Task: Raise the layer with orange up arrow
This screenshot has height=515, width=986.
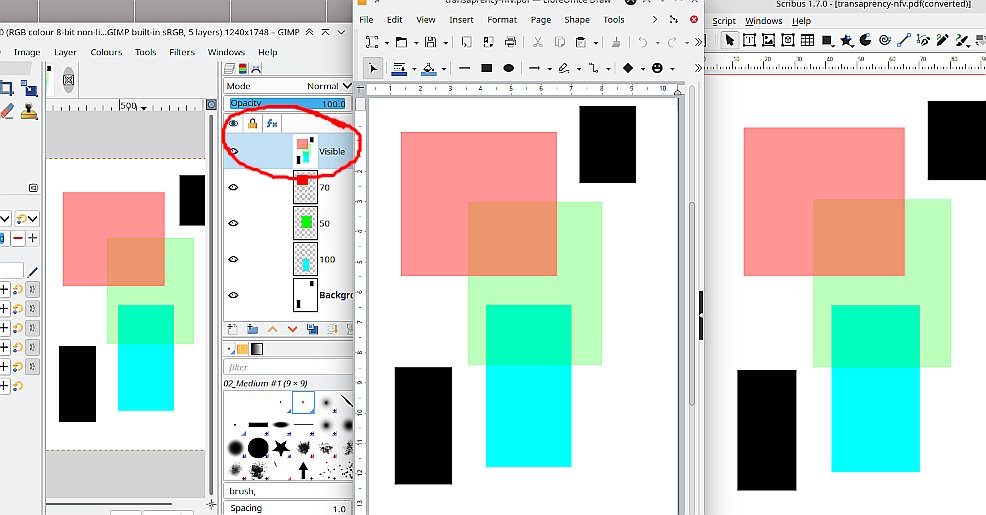Action: [x=272, y=329]
